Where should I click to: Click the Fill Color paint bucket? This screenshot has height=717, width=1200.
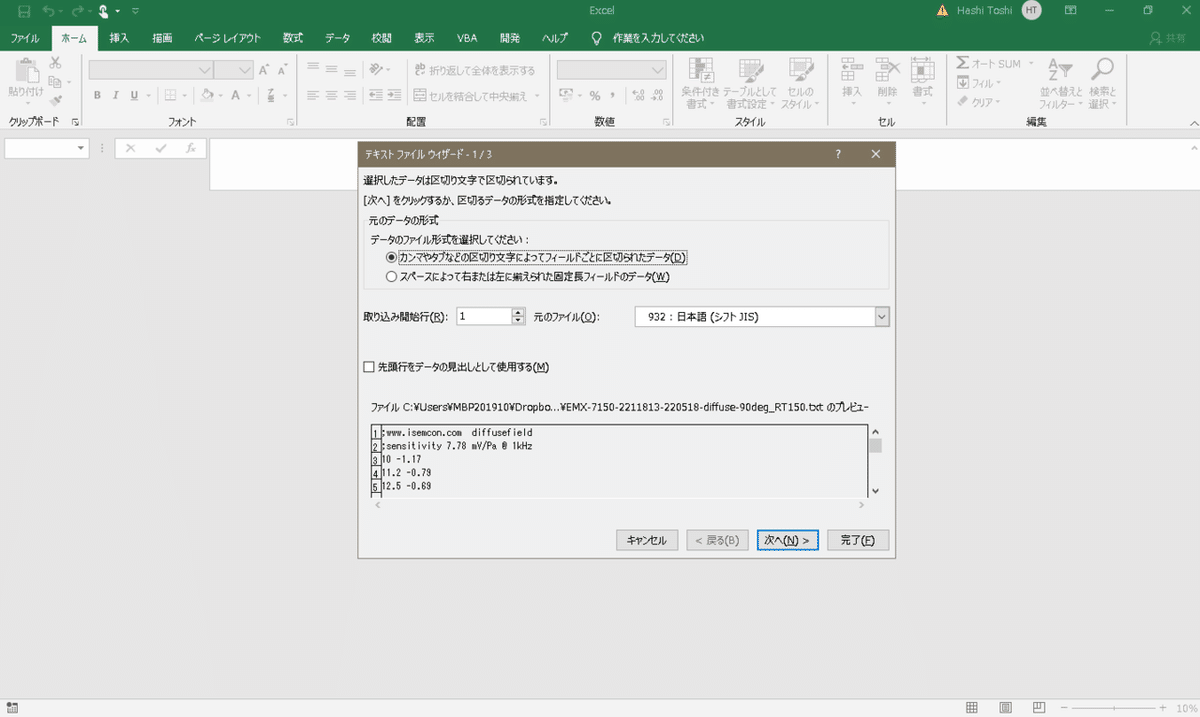click(206, 96)
